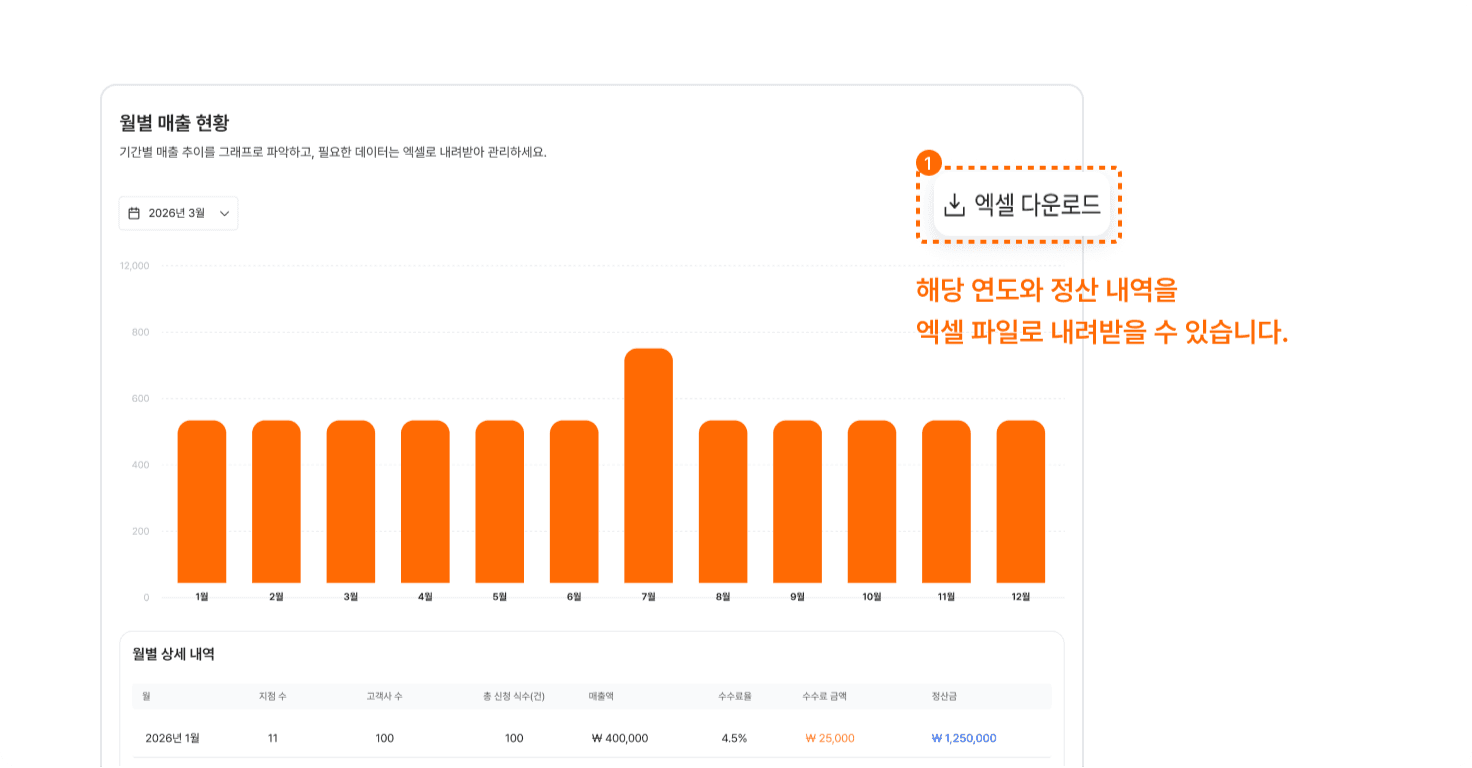Click the 12월 x-axis label

tap(1021, 597)
